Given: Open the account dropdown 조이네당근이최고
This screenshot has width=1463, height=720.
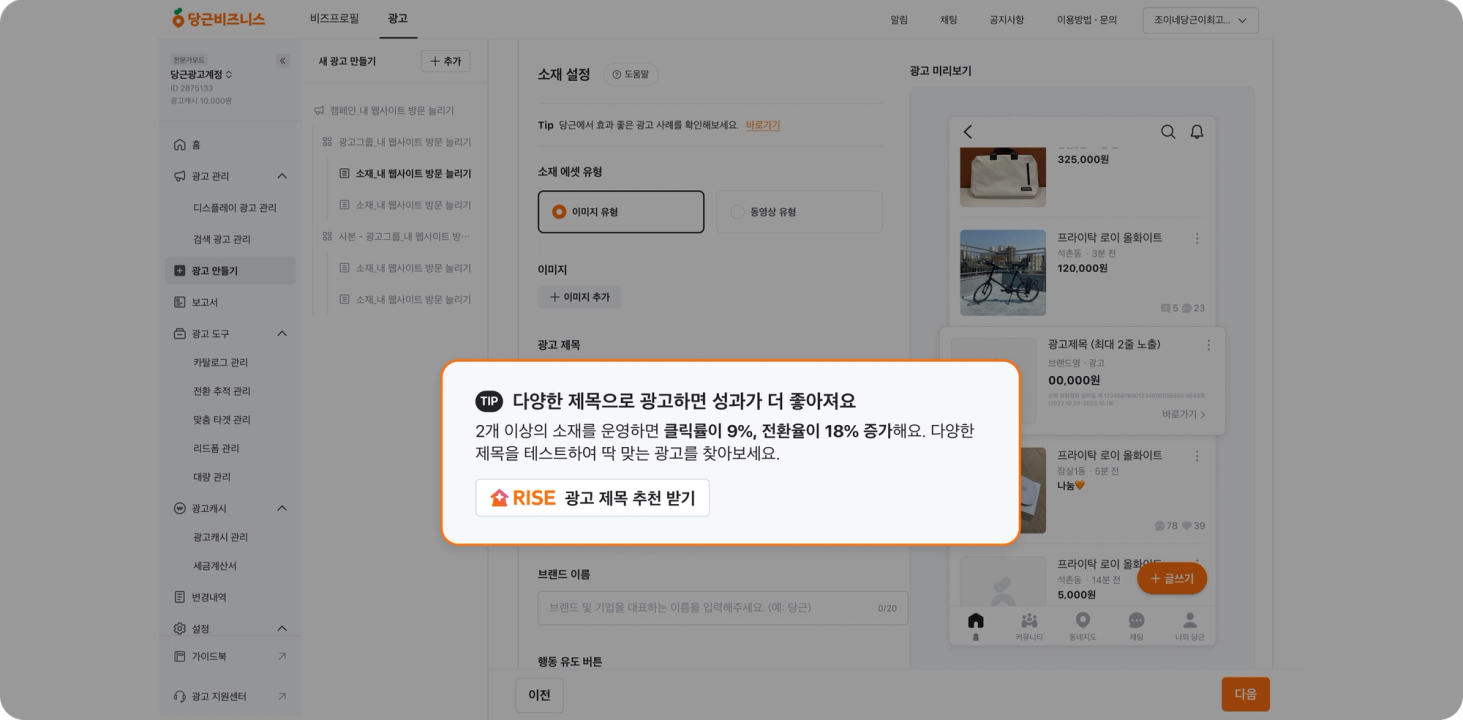Looking at the screenshot, I should click(x=1201, y=20).
